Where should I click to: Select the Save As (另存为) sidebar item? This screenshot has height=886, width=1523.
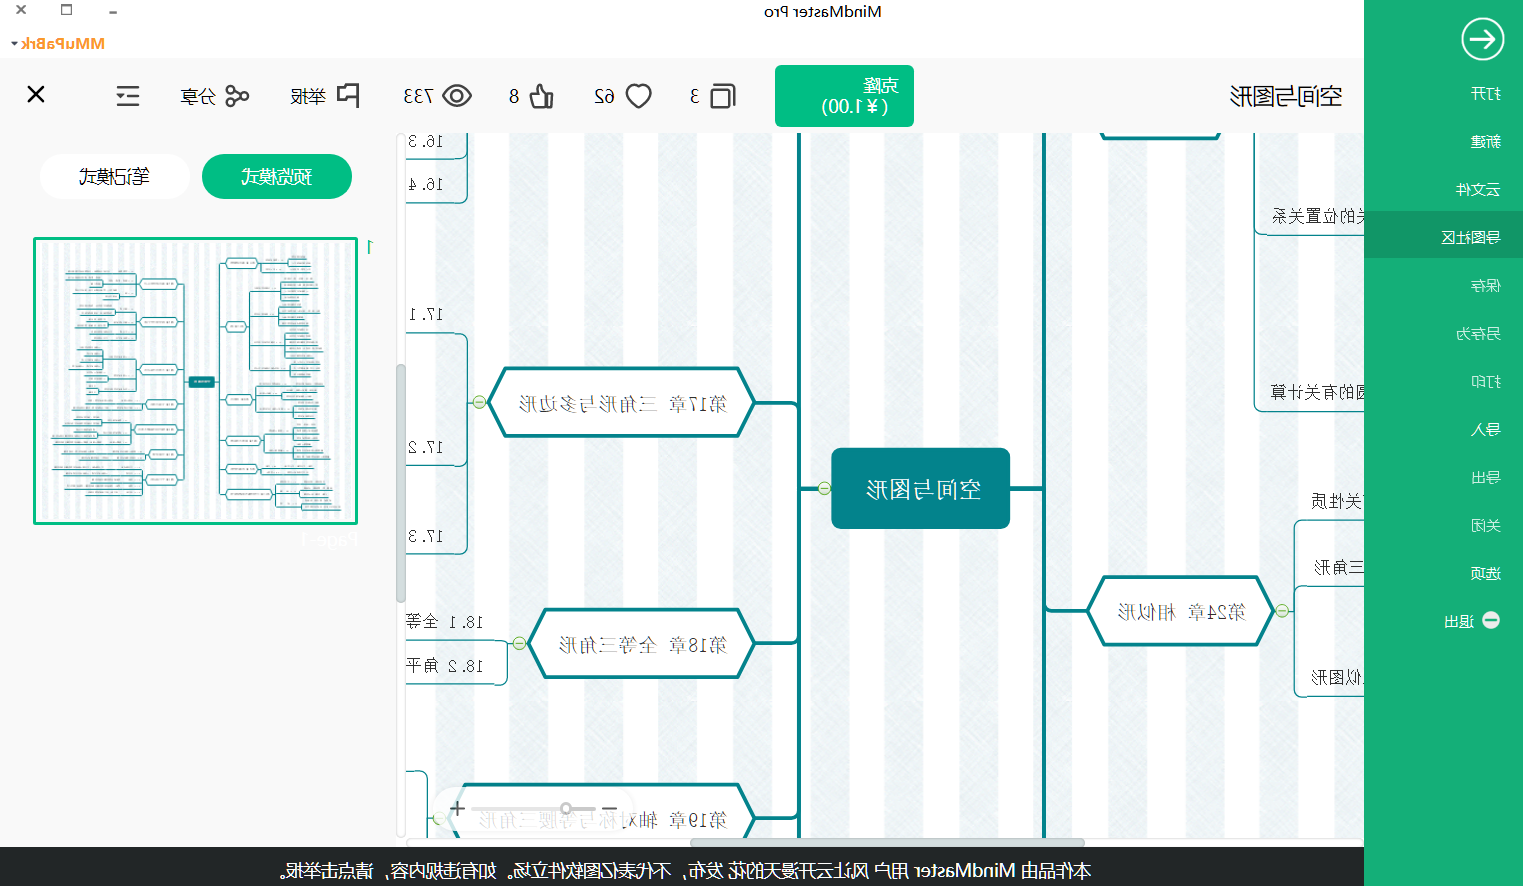tap(1478, 333)
